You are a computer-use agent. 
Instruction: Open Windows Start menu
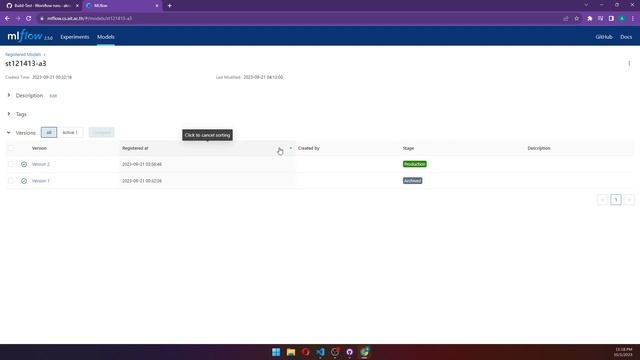pos(276,352)
